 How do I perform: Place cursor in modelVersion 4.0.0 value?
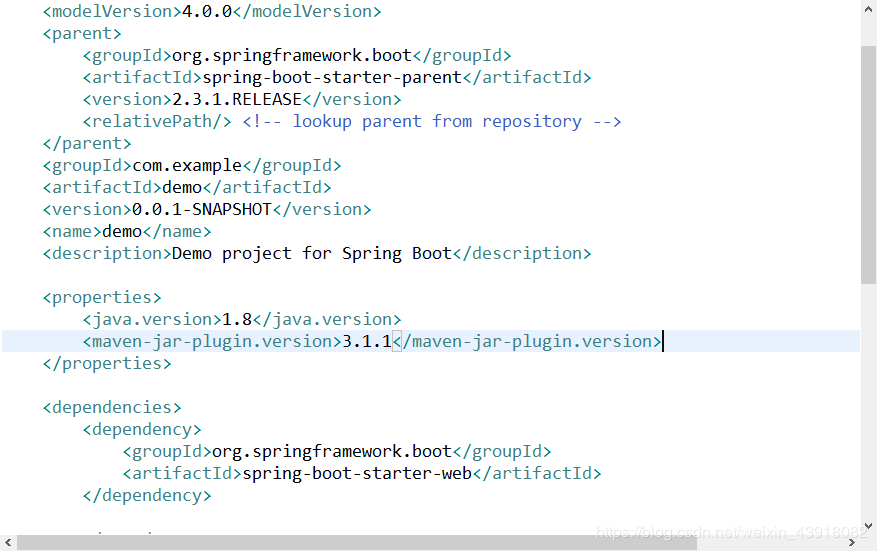point(207,11)
